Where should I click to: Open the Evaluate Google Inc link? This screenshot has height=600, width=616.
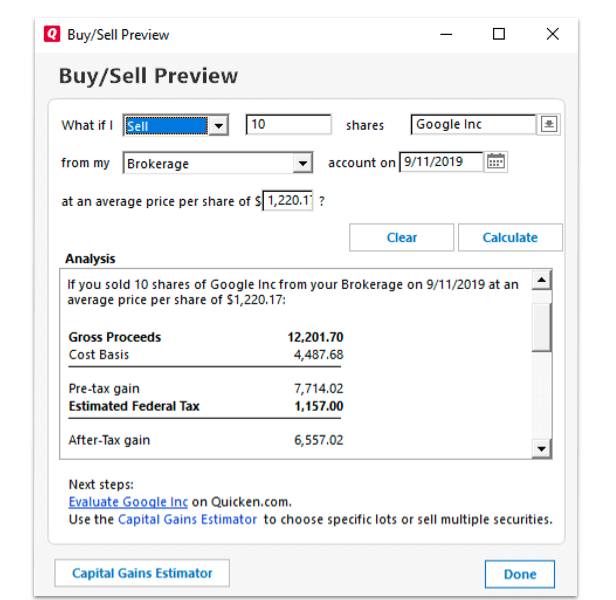point(128,502)
